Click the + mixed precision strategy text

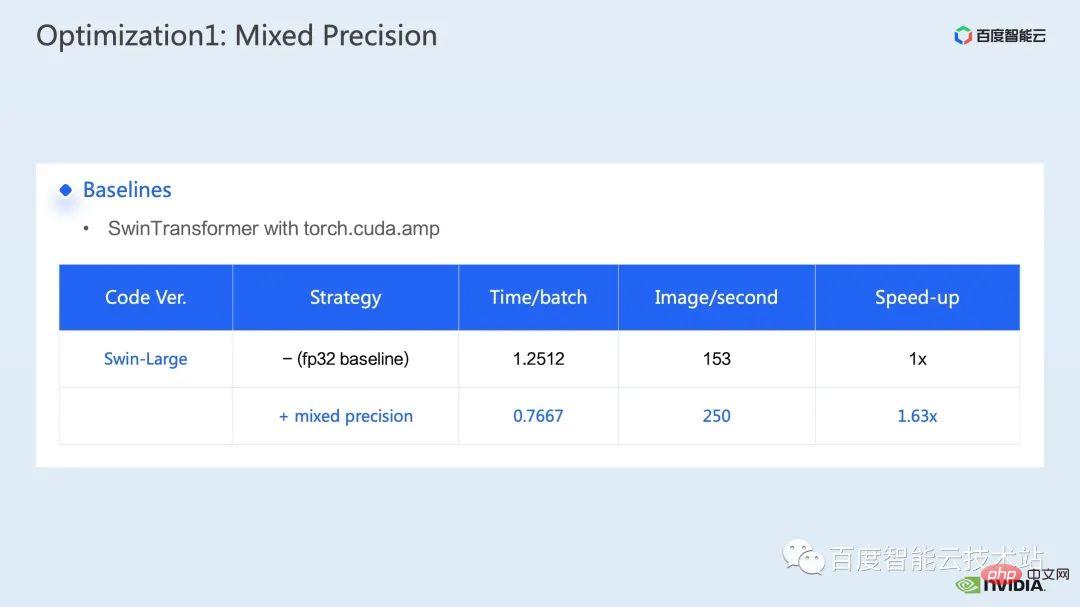[346, 416]
